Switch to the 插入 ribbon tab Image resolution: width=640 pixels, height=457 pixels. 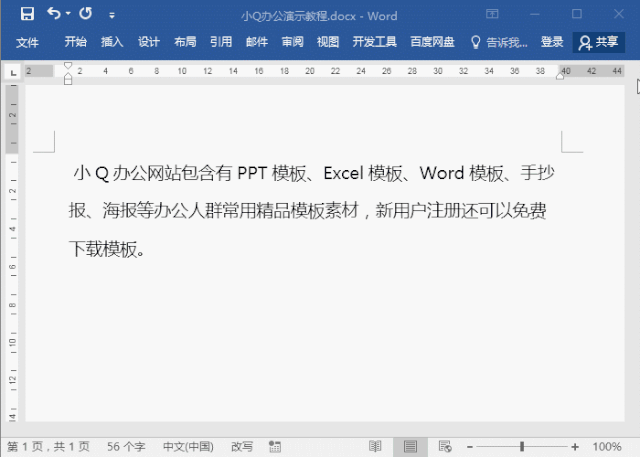pyautogui.click(x=112, y=42)
